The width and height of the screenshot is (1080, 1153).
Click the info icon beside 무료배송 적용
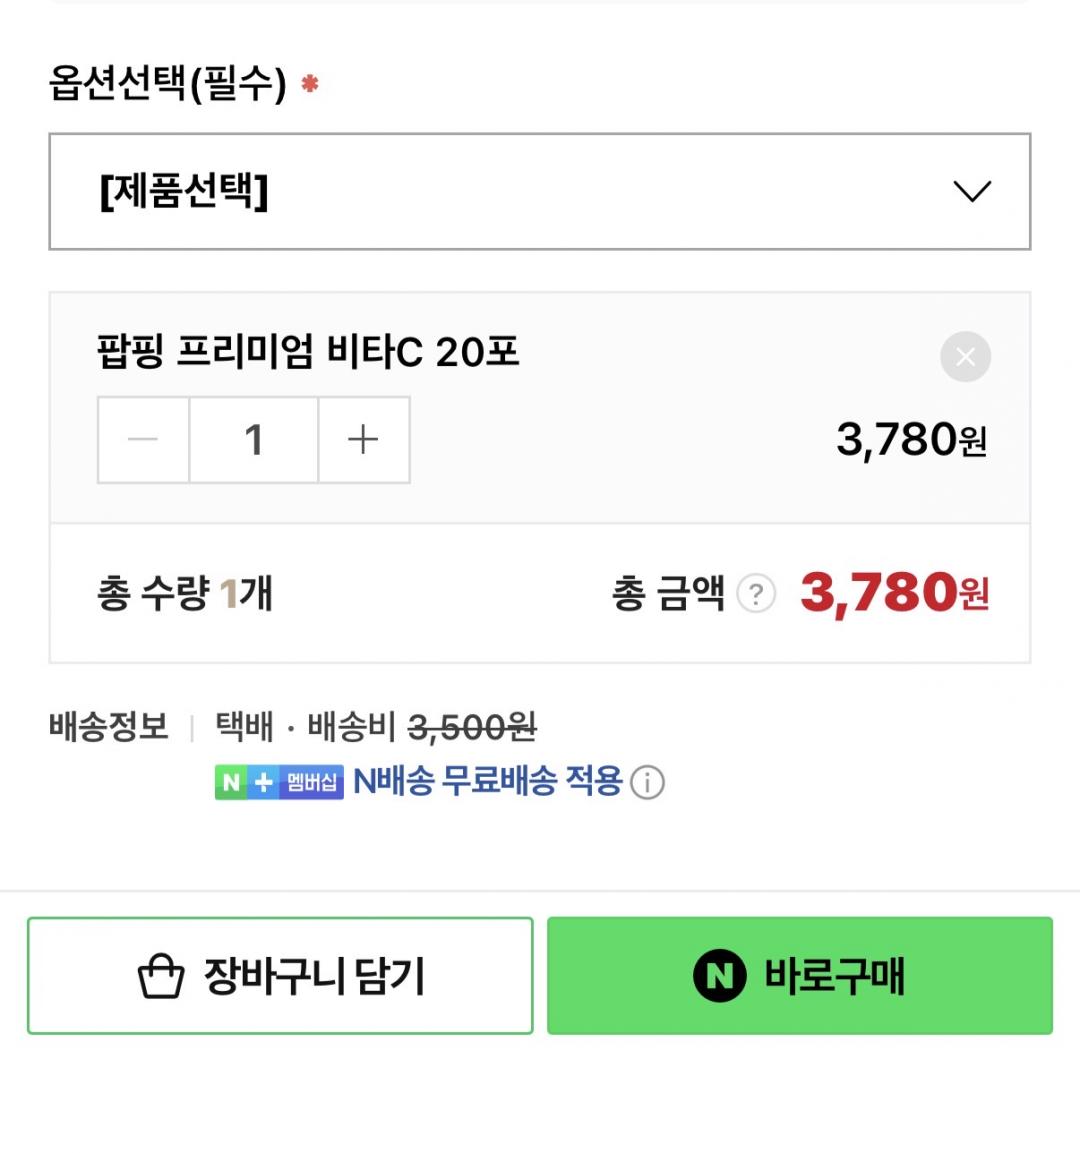[x=648, y=782]
